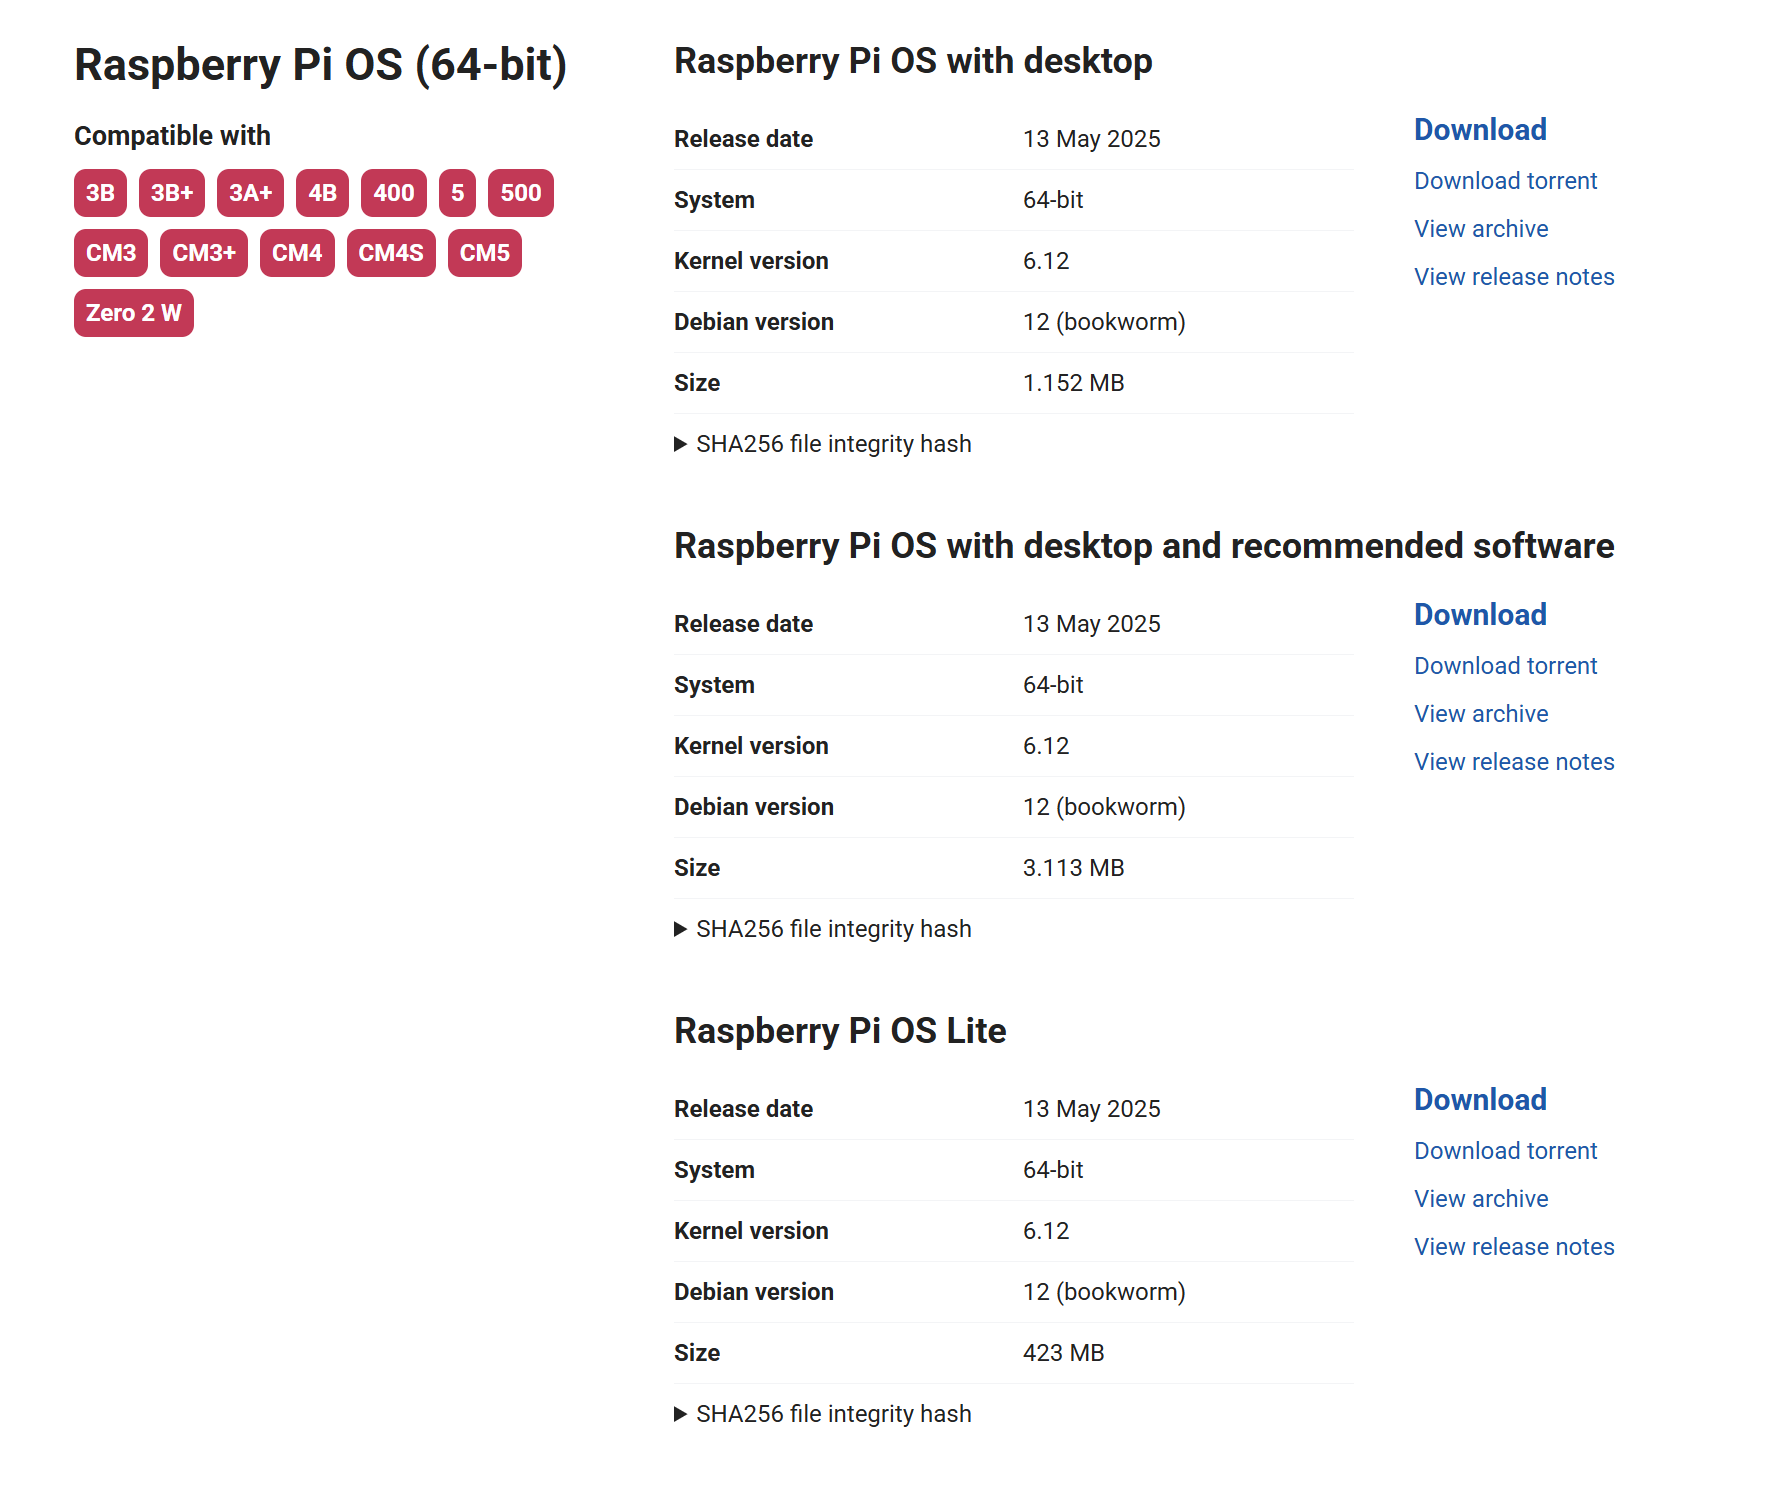The height and width of the screenshot is (1498, 1782).
Task: Click Download for desktop and recommended software
Action: (x=1479, y=615)
